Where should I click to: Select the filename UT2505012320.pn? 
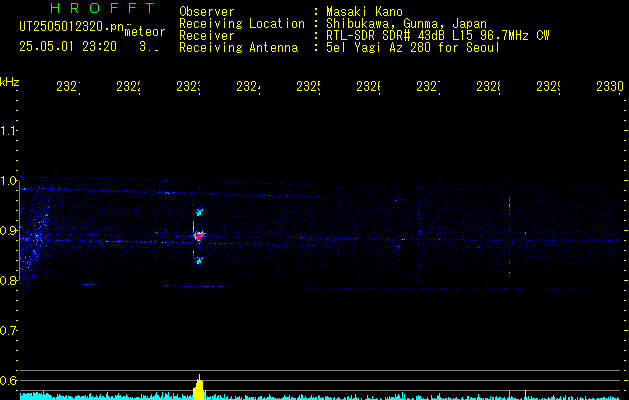coord(72,27)
